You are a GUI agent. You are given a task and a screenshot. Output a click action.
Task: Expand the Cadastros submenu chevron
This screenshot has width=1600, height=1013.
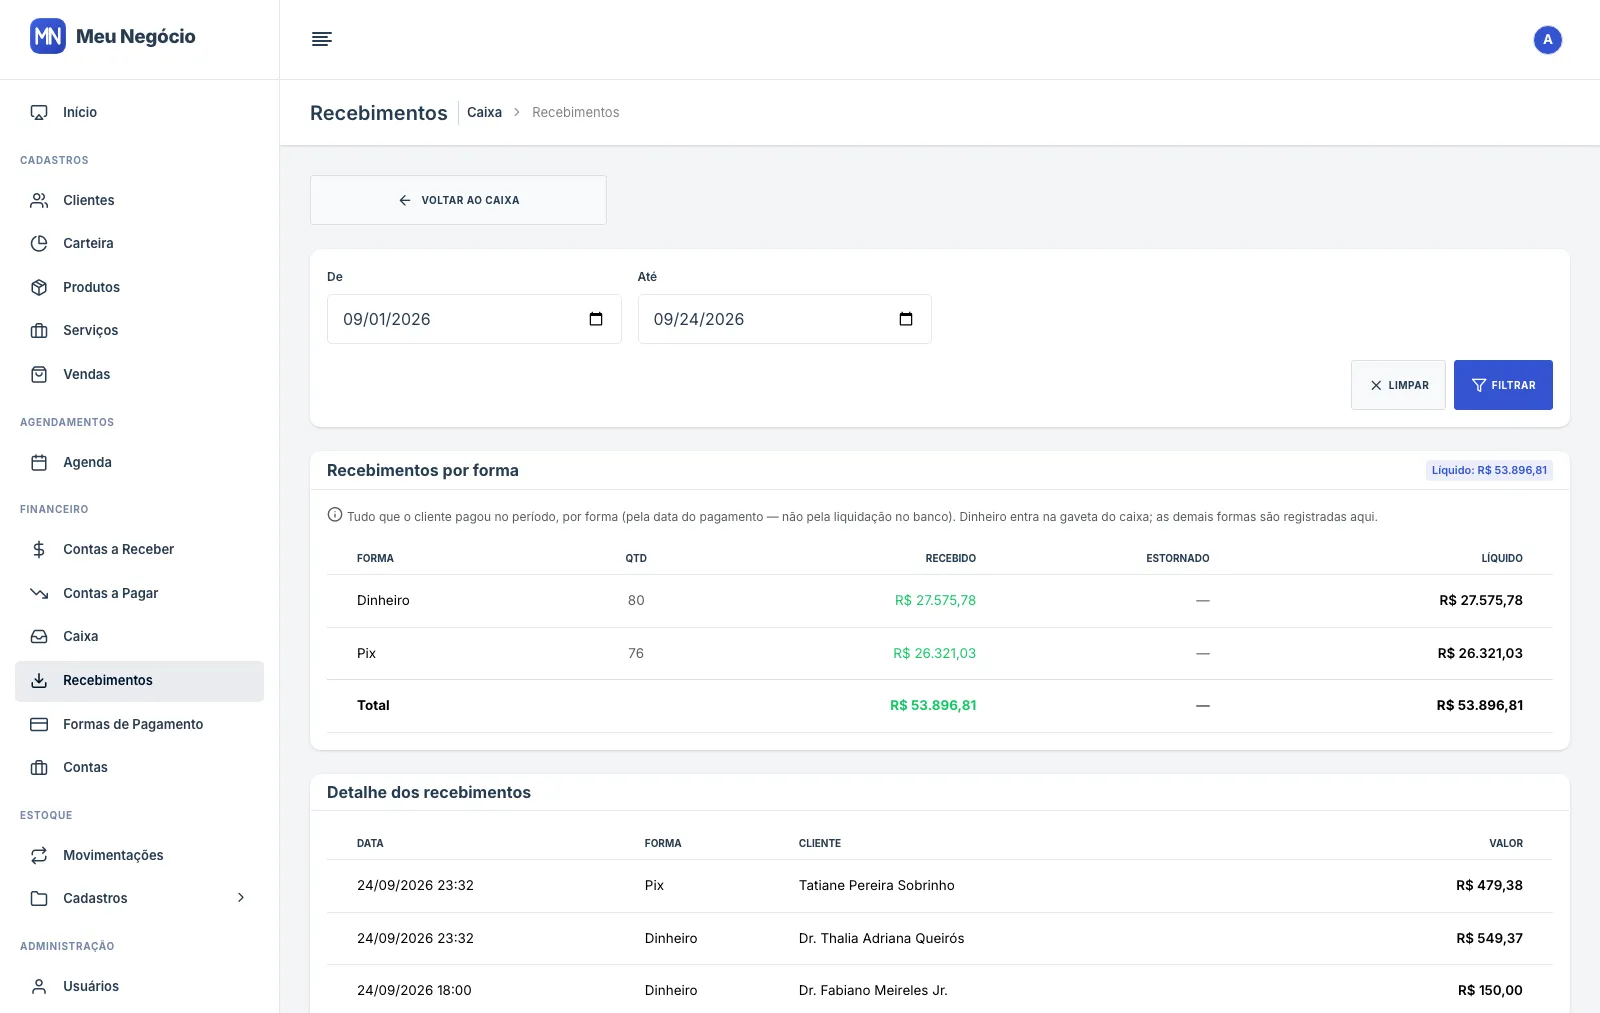pos(241,898)
